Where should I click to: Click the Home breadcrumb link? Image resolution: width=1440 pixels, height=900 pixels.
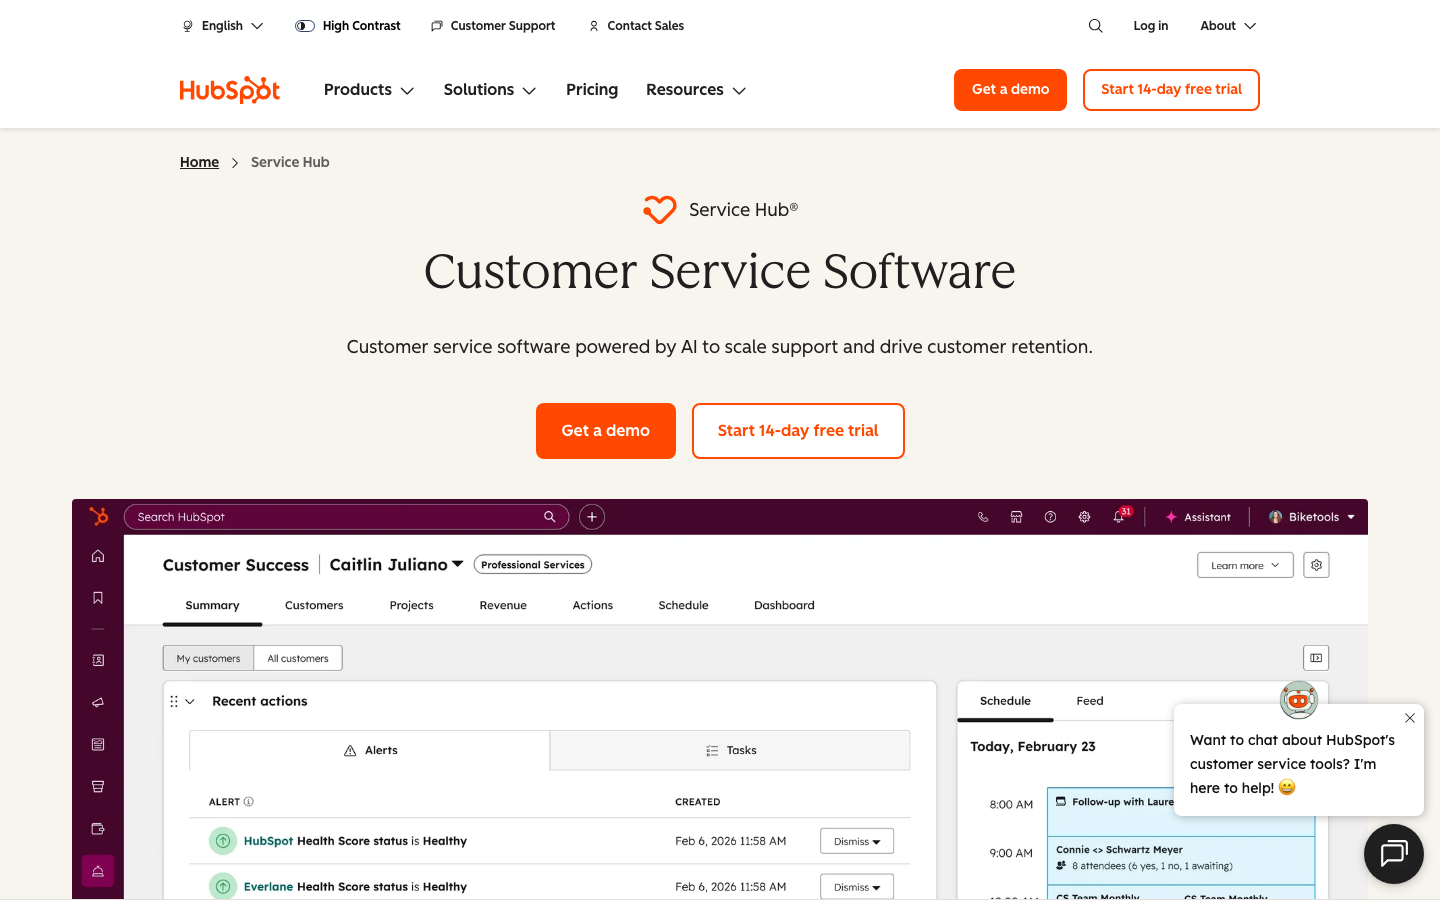click(x=199, y=162)
